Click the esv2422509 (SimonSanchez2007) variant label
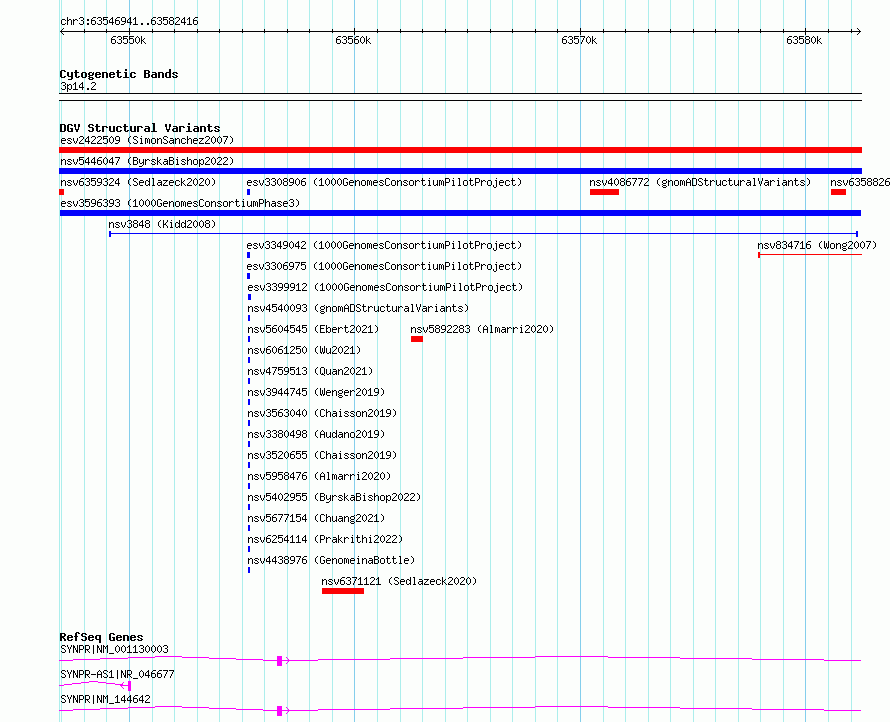This screenshot has width=890, height=722. click(x=147, y=140)
